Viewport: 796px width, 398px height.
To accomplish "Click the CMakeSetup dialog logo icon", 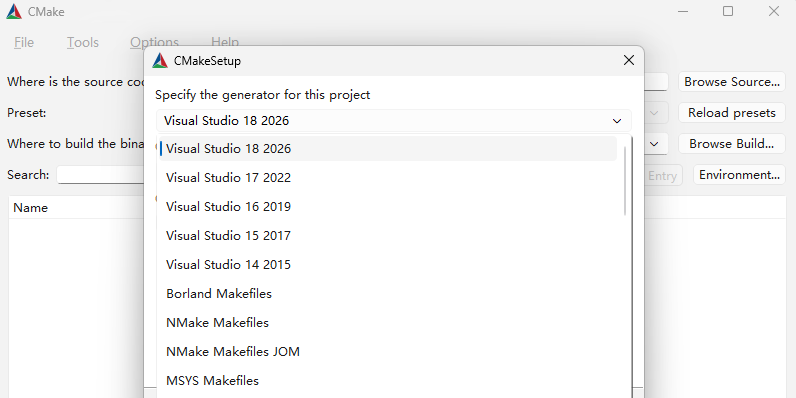I will click(160, 60).
